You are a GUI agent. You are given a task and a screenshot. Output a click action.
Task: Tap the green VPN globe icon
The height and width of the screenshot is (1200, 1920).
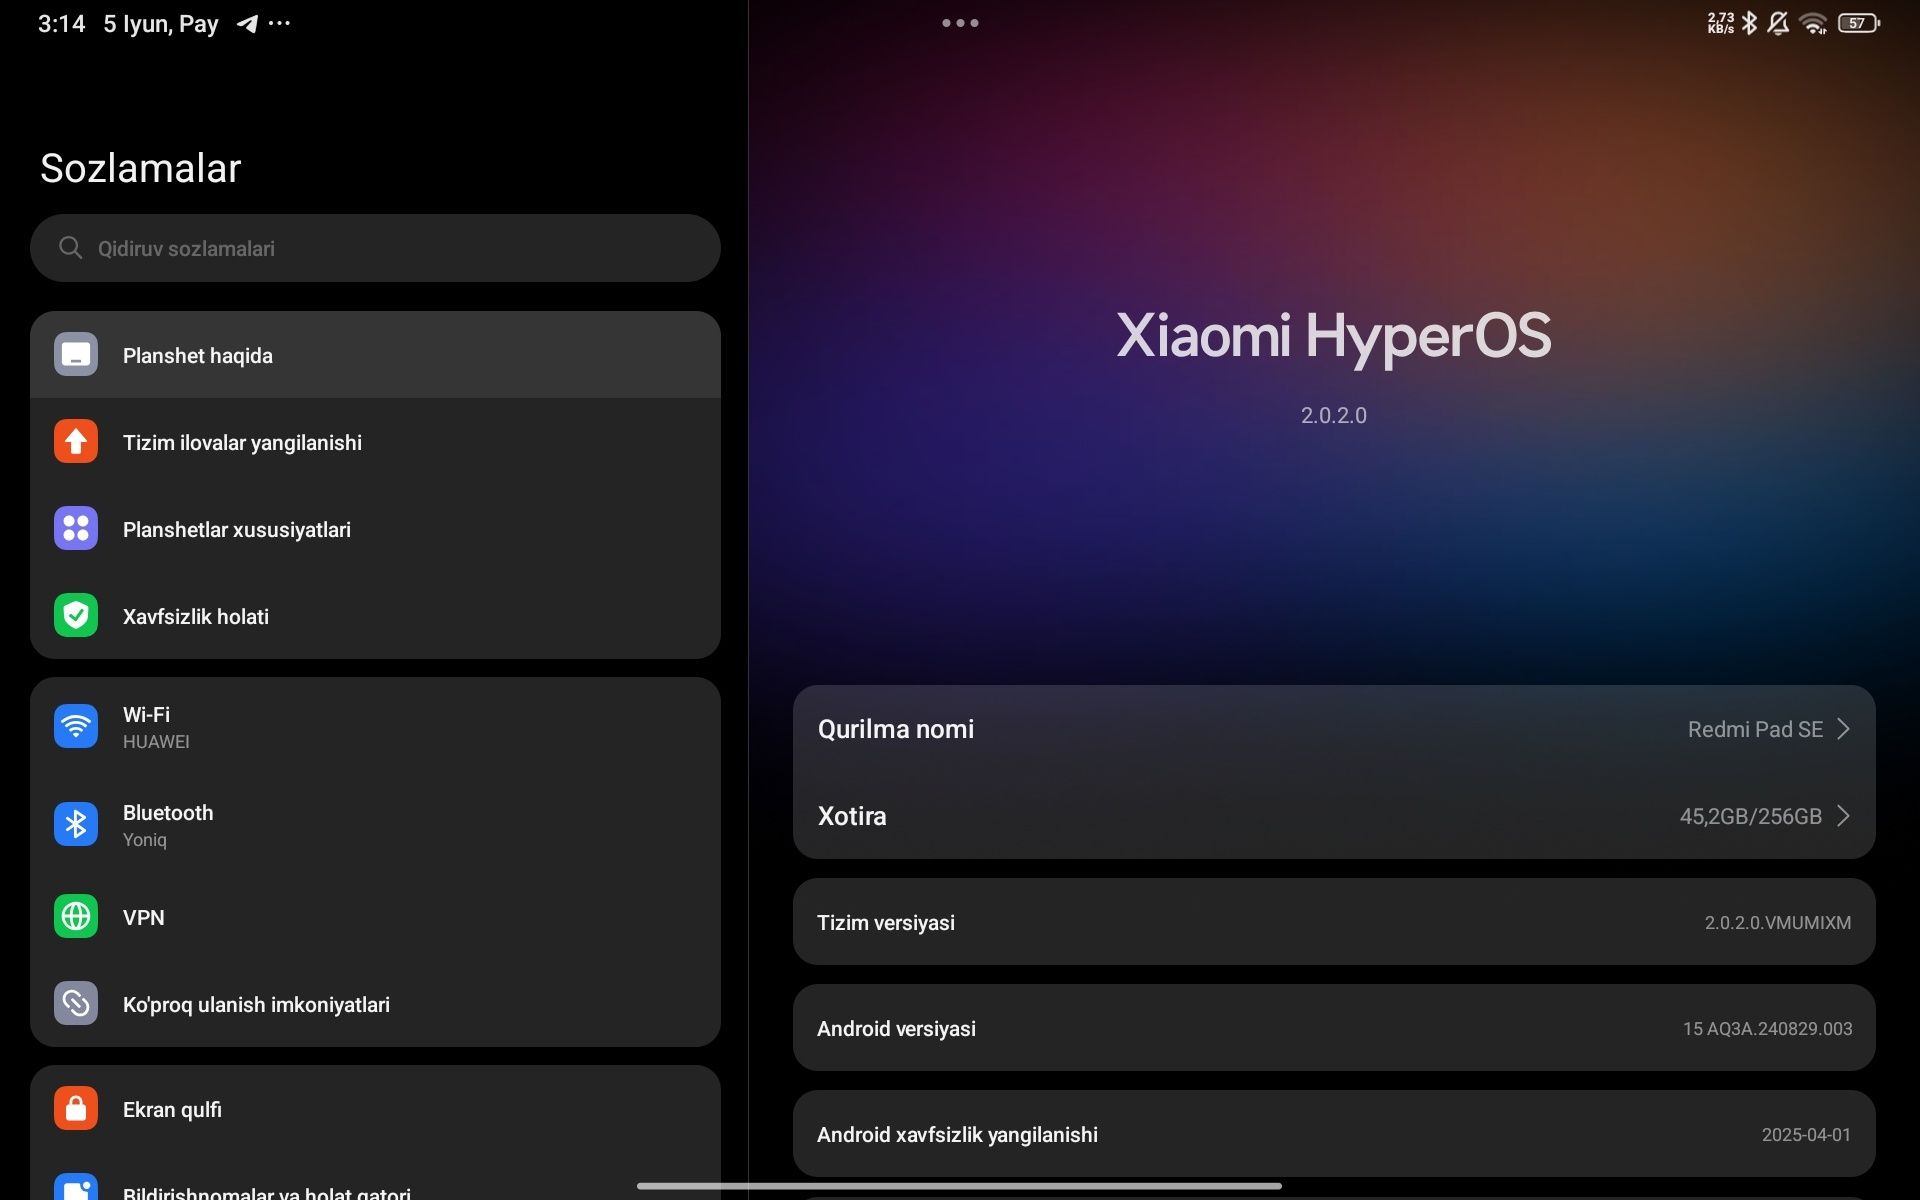click(76, 917)
